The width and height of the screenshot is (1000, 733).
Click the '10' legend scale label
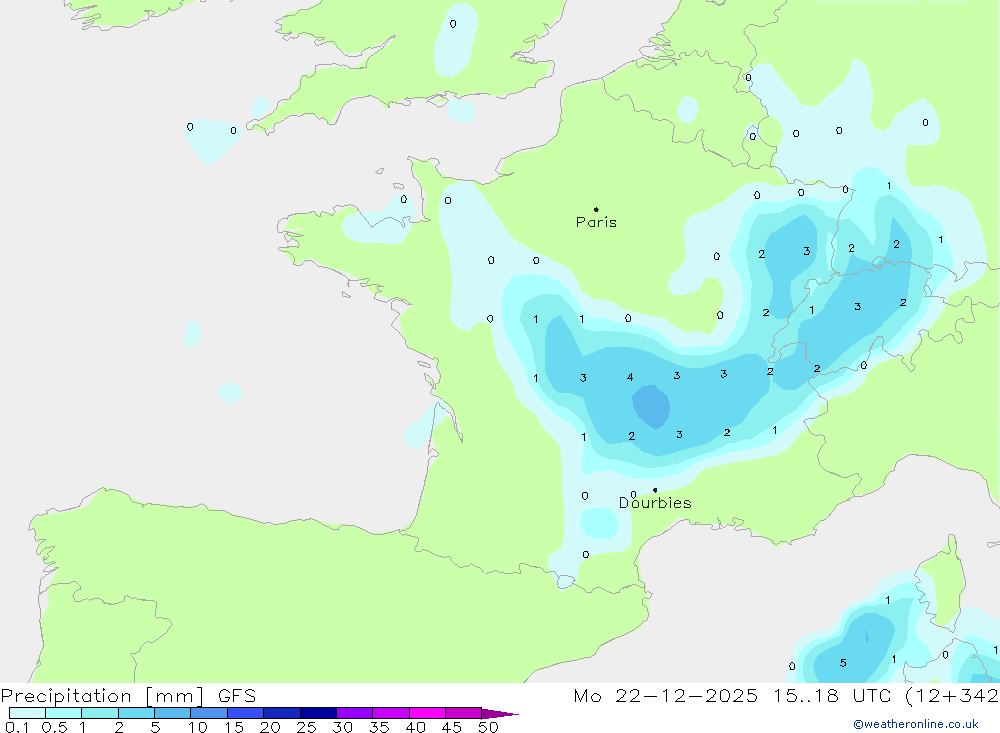tap(198, 727)
